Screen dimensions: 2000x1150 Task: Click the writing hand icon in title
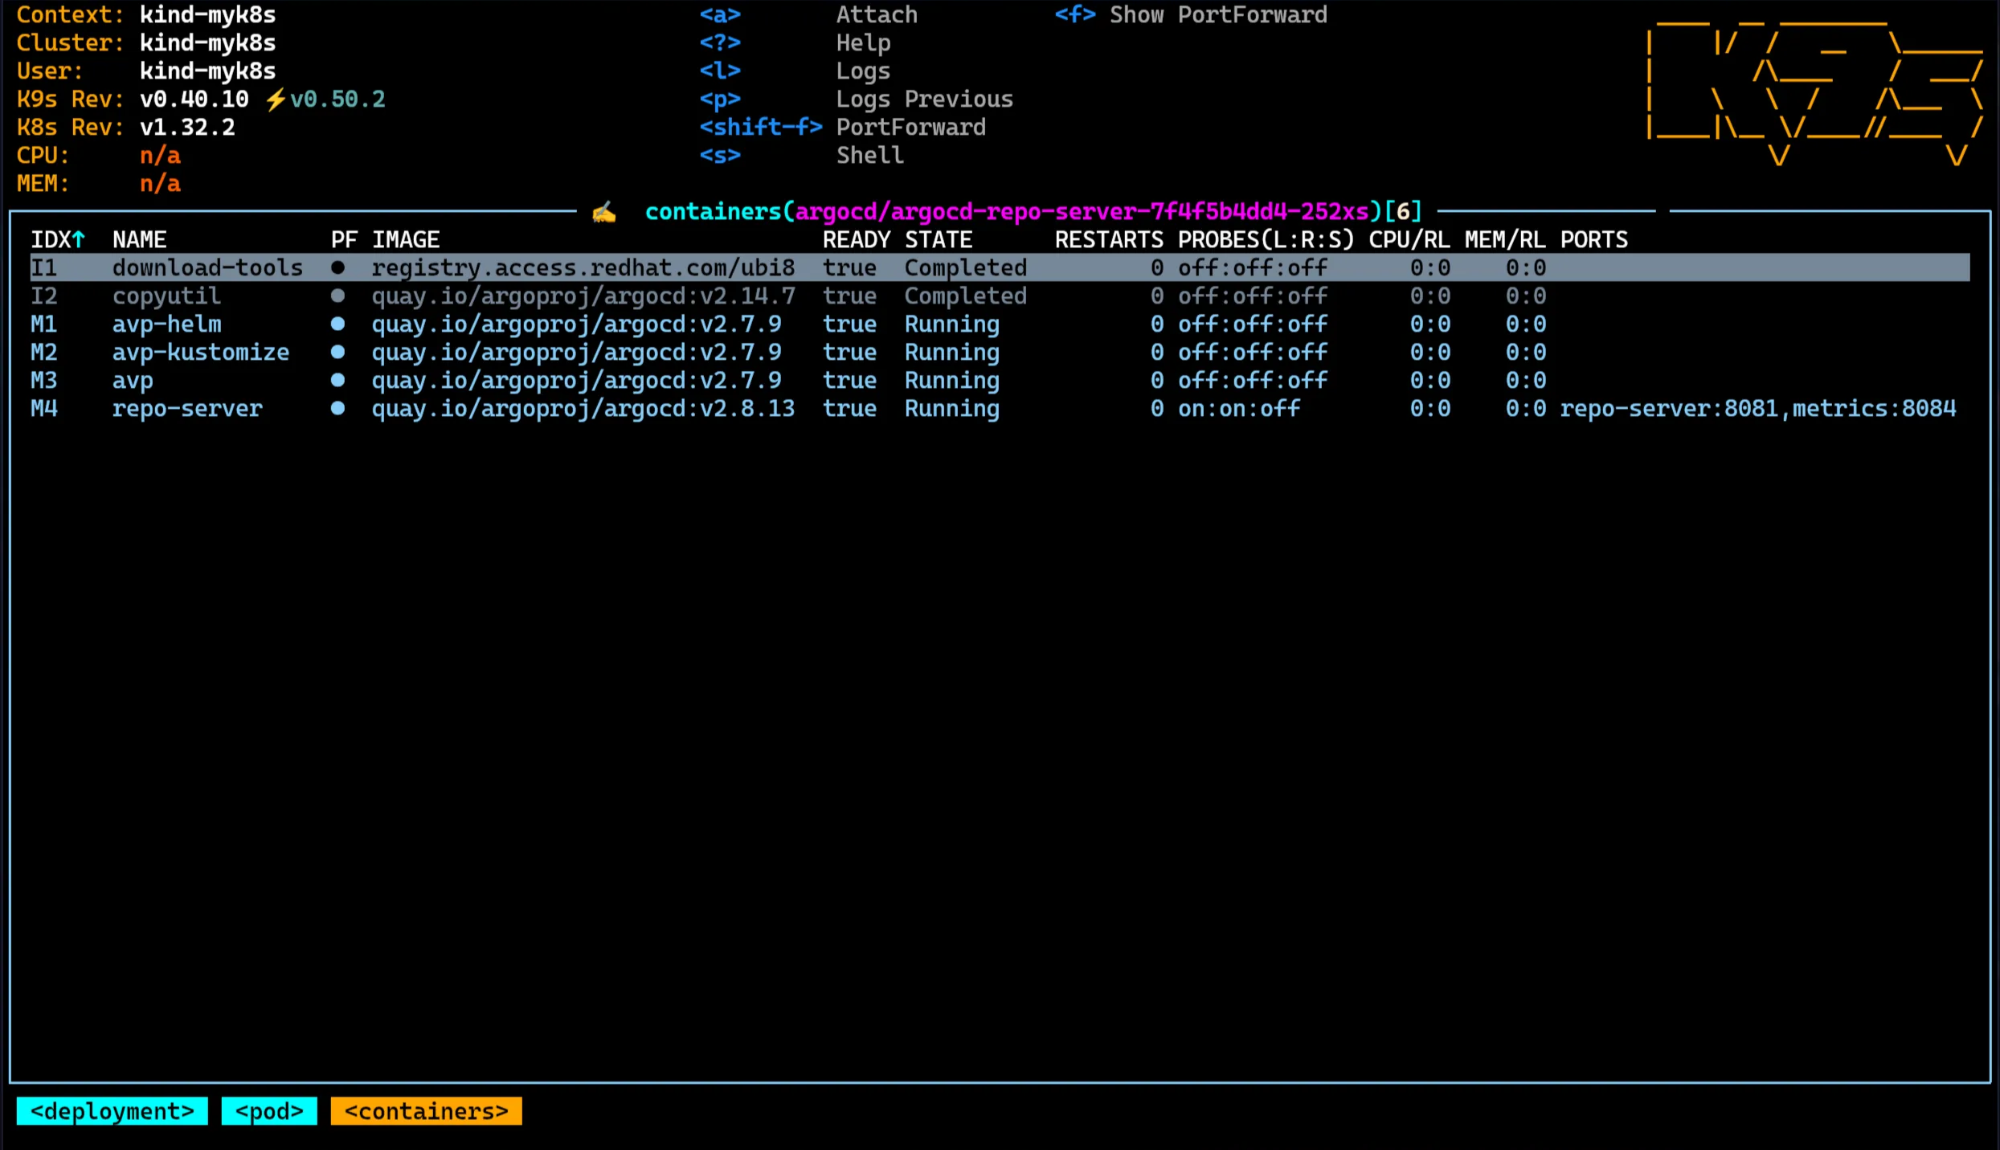[x=603, y=212]
